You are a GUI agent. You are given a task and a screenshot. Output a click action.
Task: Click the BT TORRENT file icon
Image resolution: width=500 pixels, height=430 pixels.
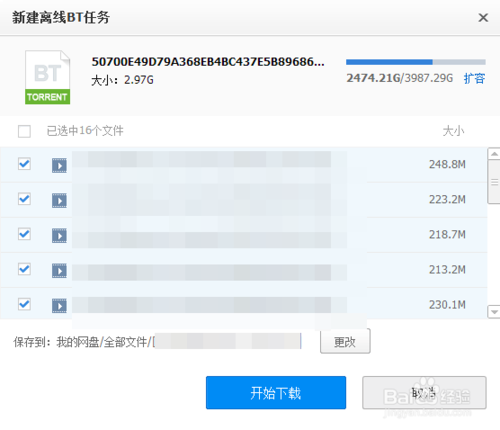tap(47, 77)
